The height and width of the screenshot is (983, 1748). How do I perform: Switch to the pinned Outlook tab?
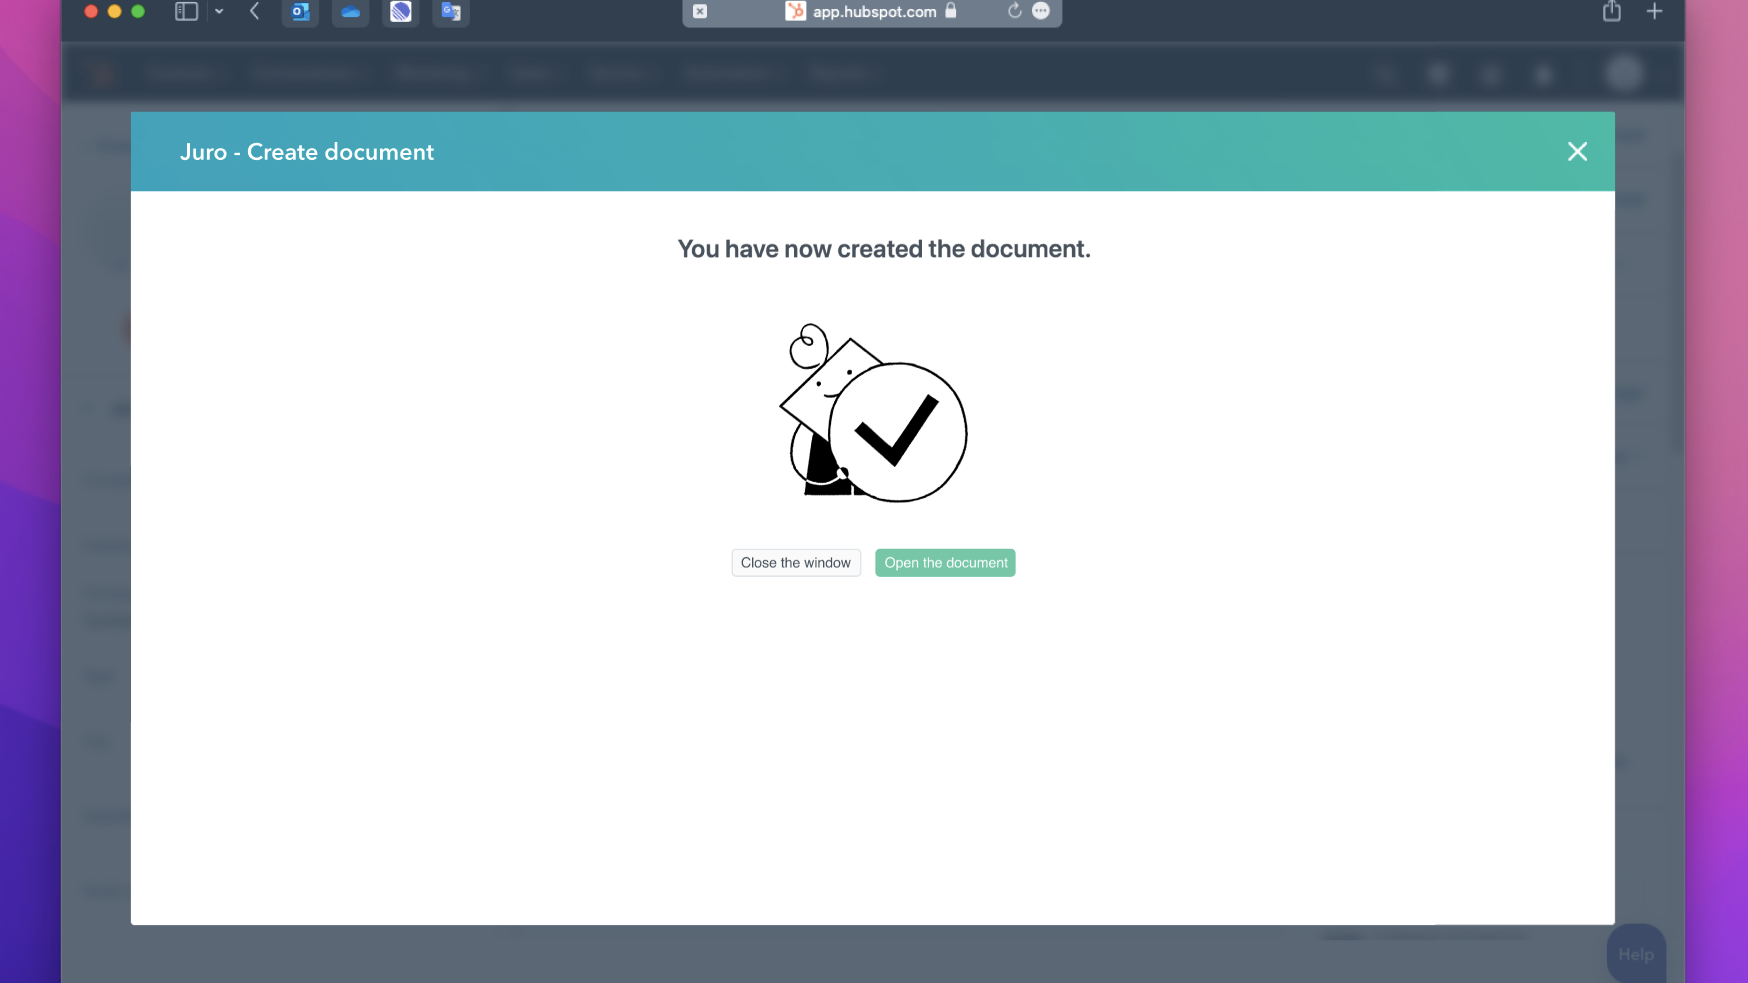click(x=300, y=12)
